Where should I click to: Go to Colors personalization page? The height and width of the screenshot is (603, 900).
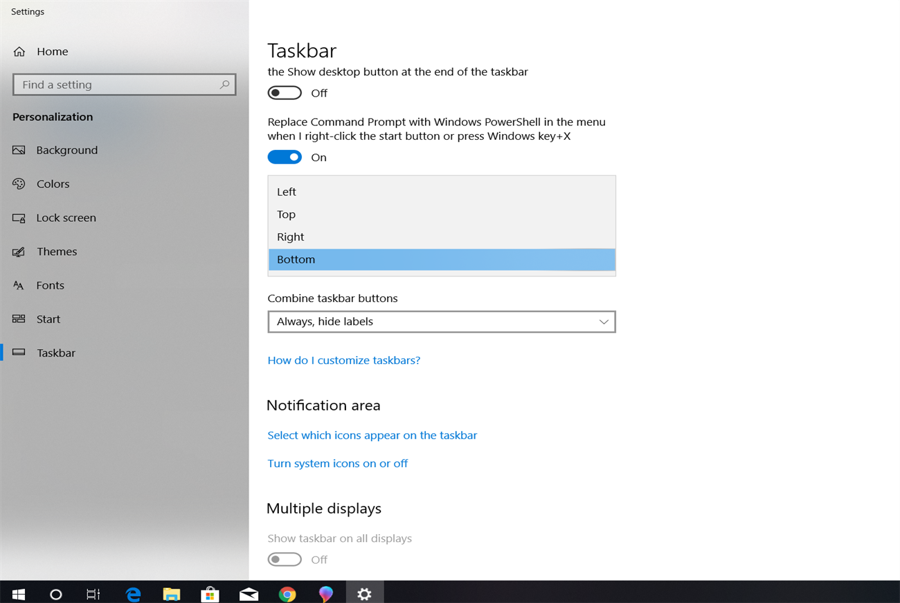53,184
